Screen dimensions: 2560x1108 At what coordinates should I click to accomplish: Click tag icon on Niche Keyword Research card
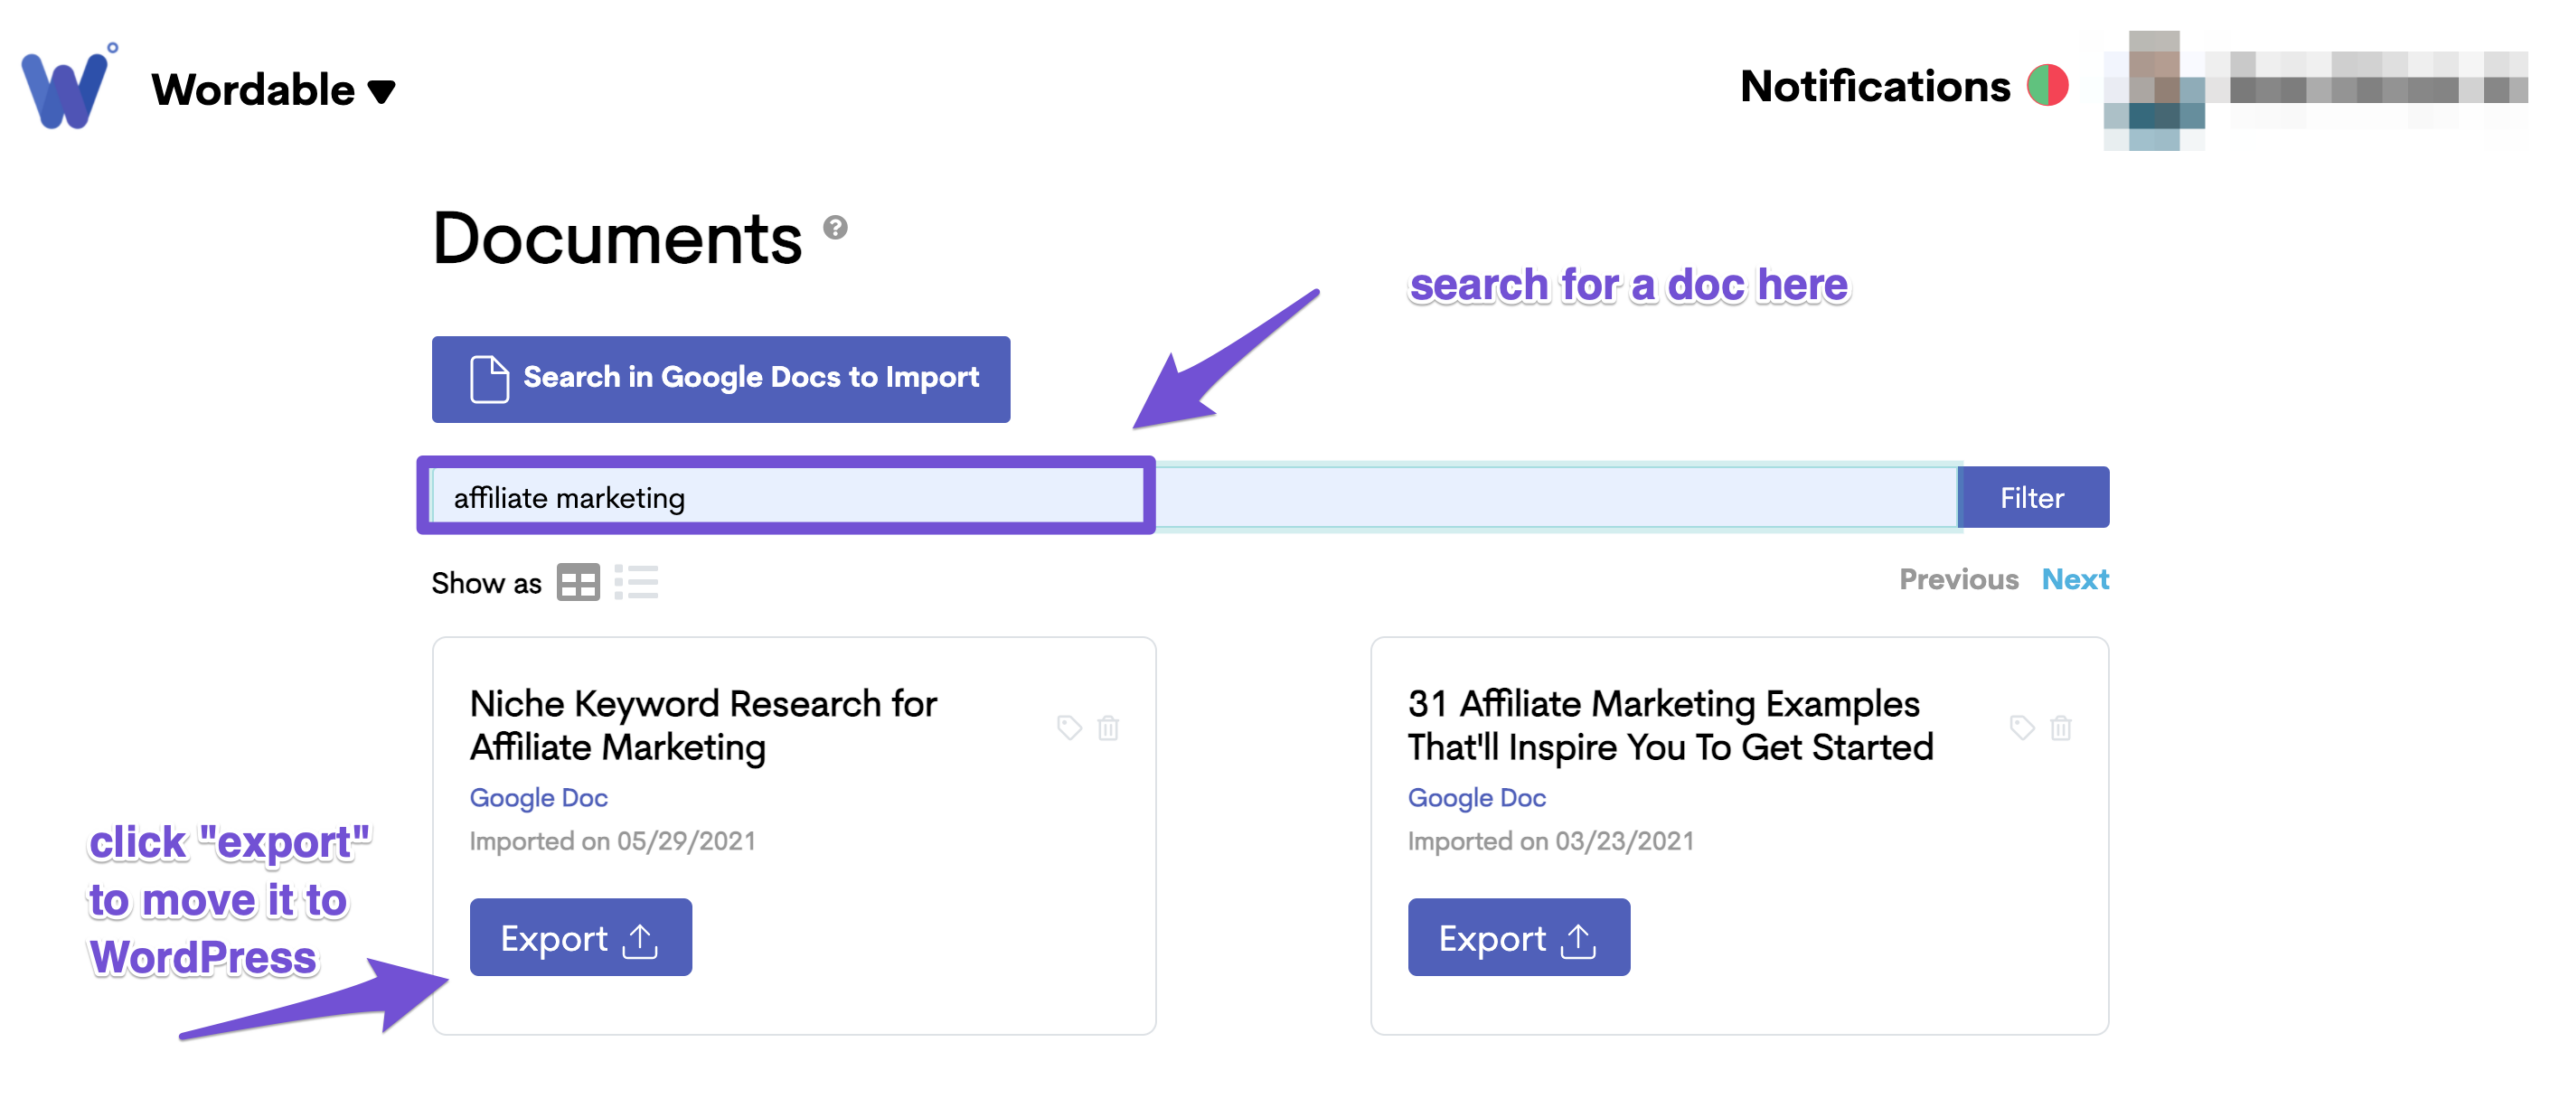[1069, 727]
